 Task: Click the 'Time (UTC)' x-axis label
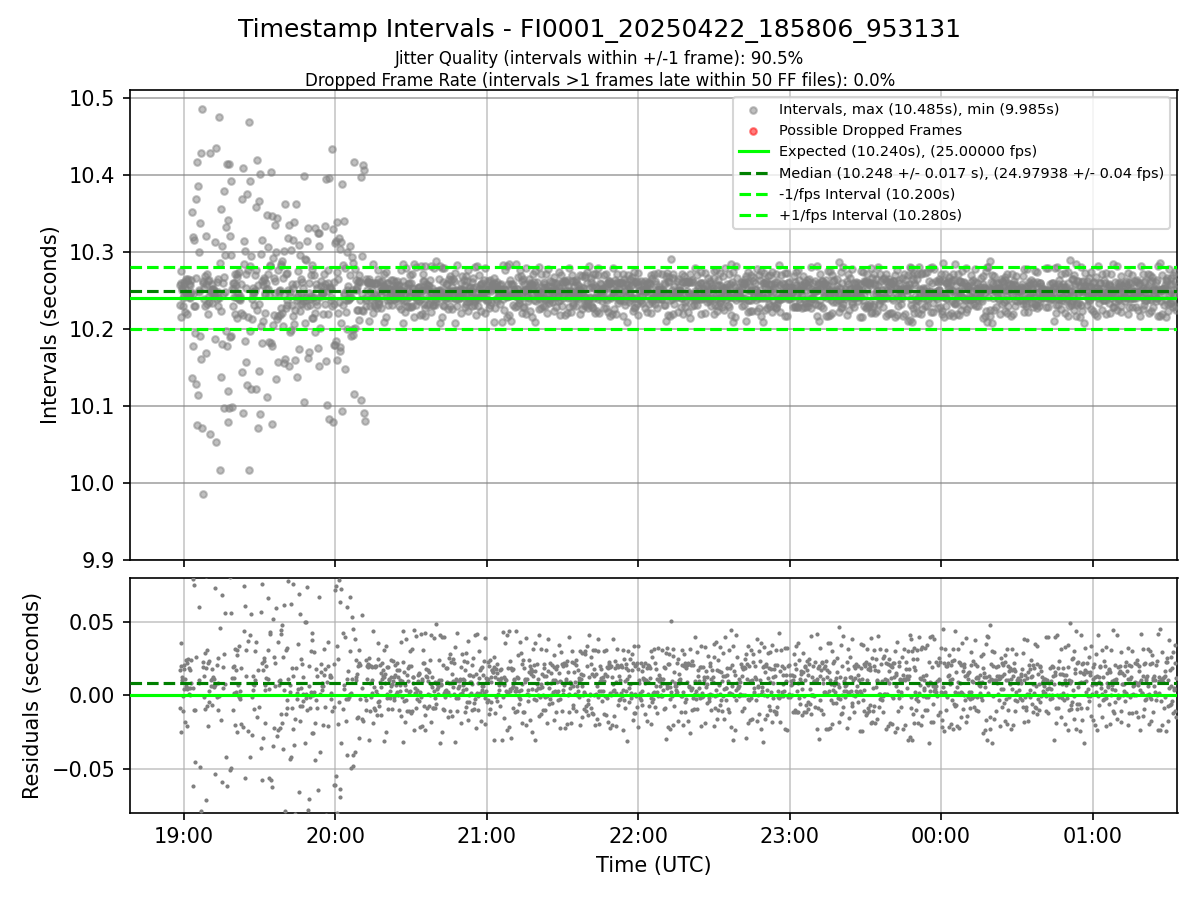click(653, 865)
